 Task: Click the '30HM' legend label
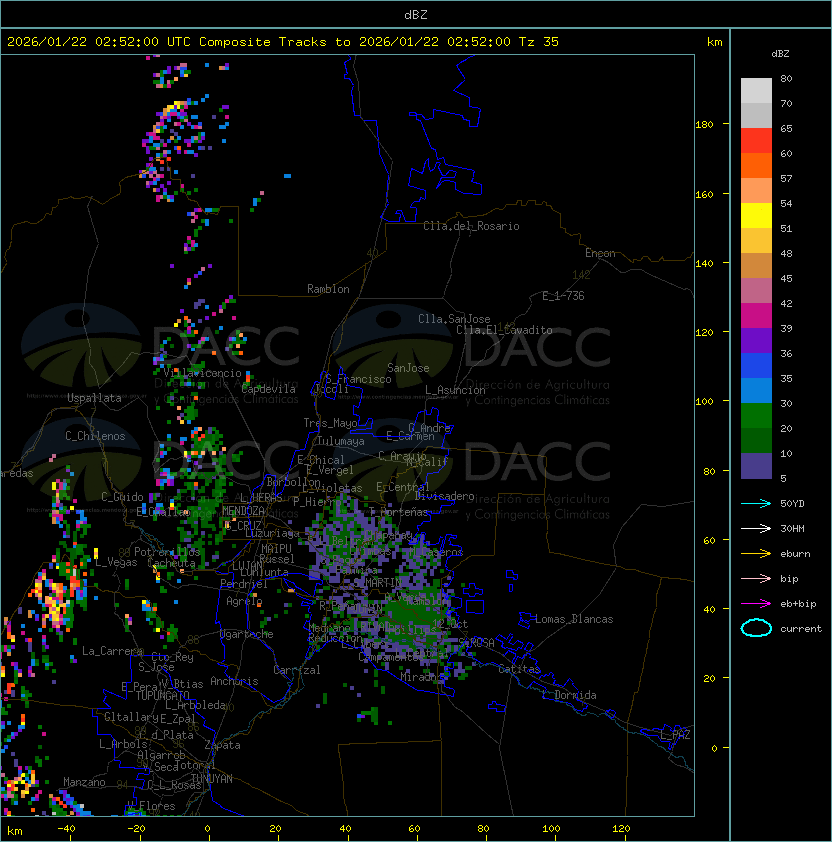coord(792,528)
